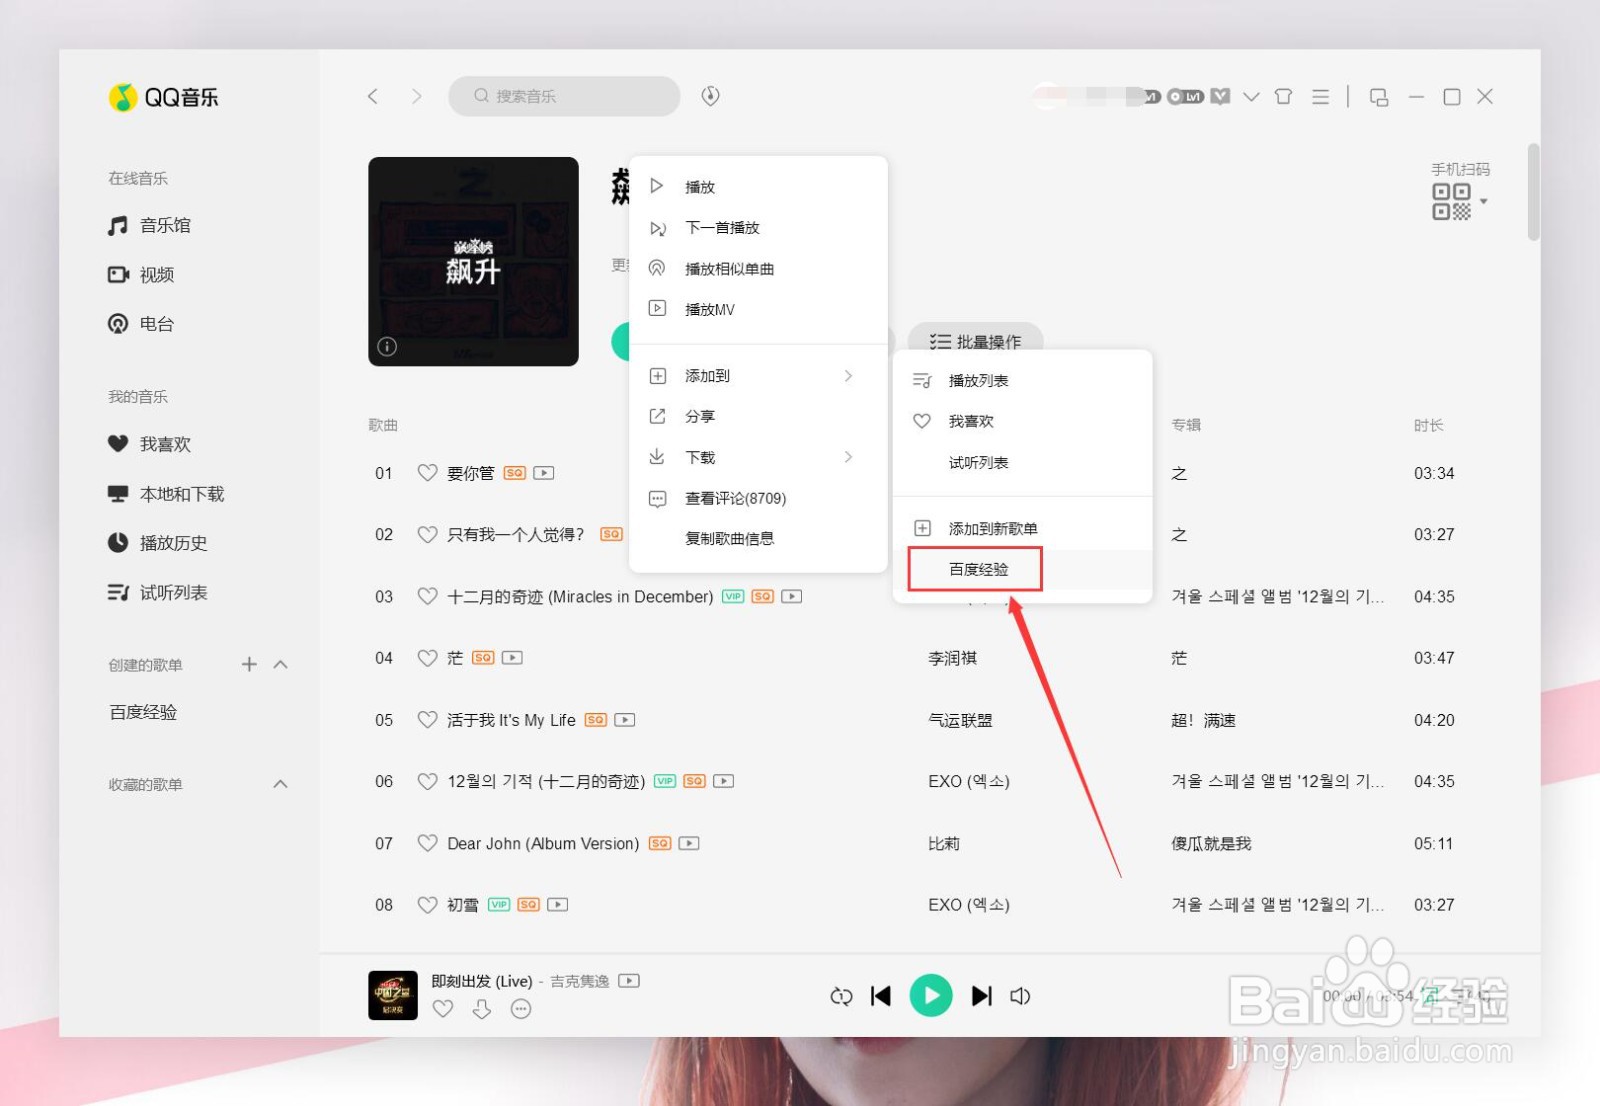This screenshot has width=1600, height=1106.
Task: Like the song 只有我一个人觉得?
Action: coord(427,535)
